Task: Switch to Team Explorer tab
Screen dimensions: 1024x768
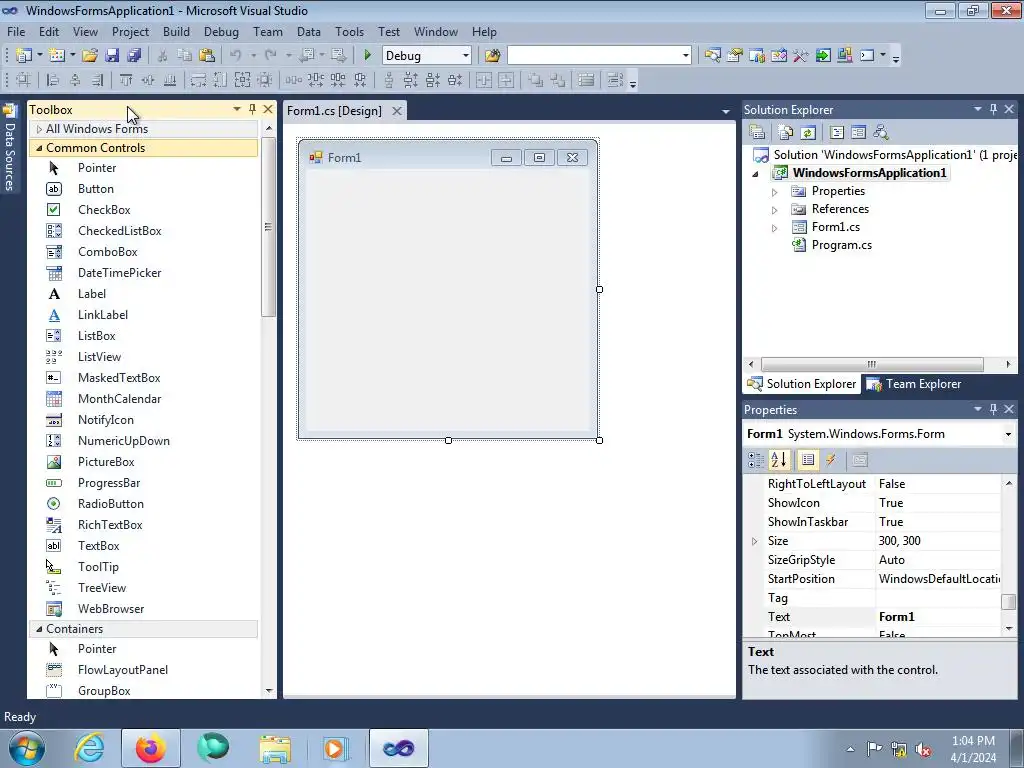Action: (x=914, y=384)
